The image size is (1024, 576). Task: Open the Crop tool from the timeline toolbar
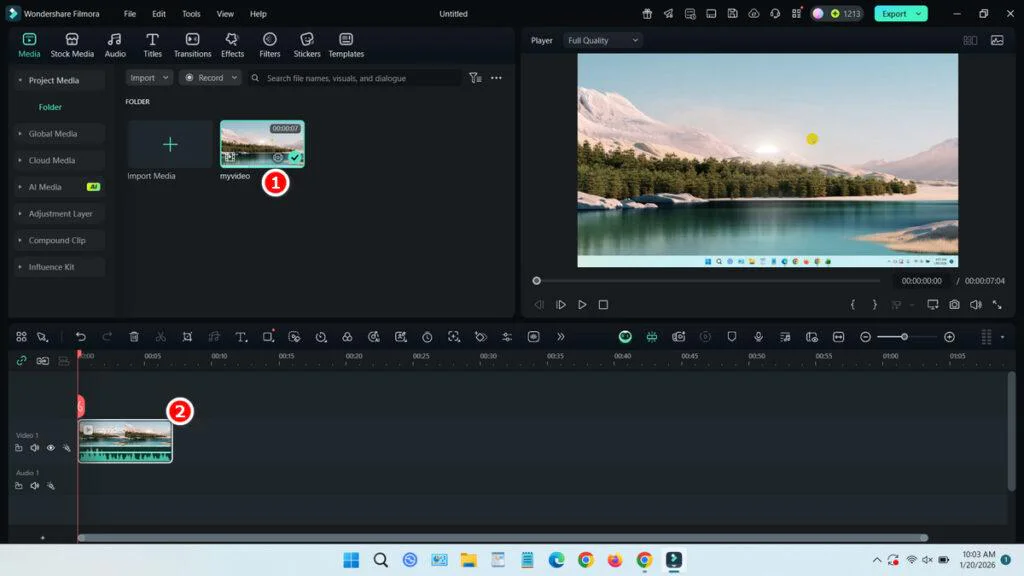coord(187,337)
